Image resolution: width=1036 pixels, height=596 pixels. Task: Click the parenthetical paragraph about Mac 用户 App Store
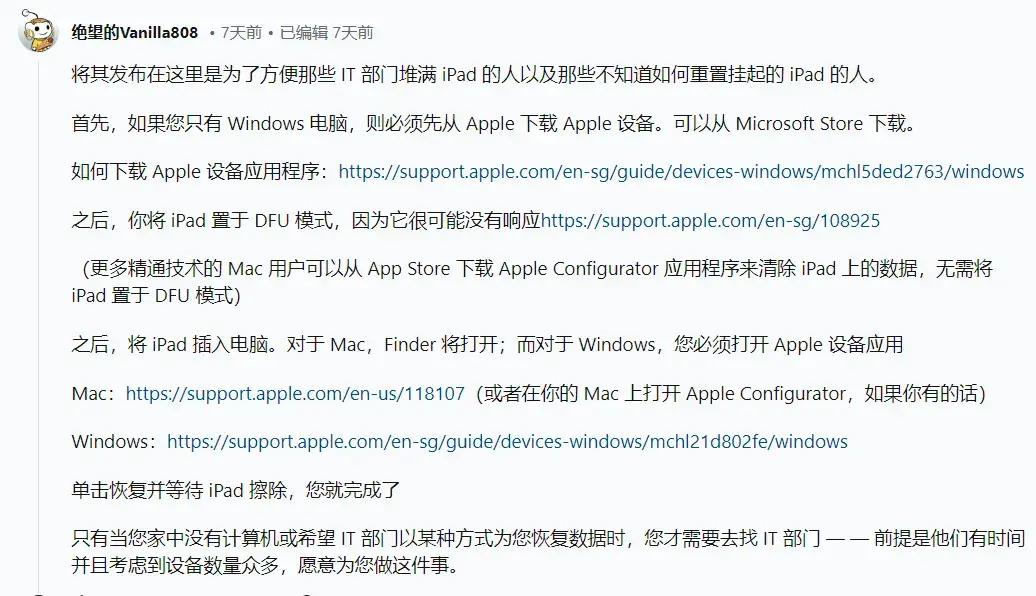point(533,282)
